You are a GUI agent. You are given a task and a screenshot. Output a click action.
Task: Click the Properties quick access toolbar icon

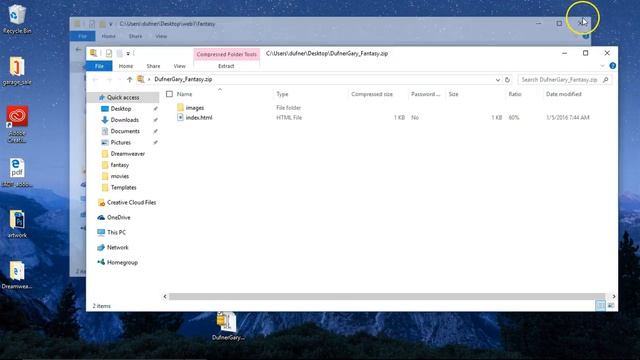click(109, 53)
